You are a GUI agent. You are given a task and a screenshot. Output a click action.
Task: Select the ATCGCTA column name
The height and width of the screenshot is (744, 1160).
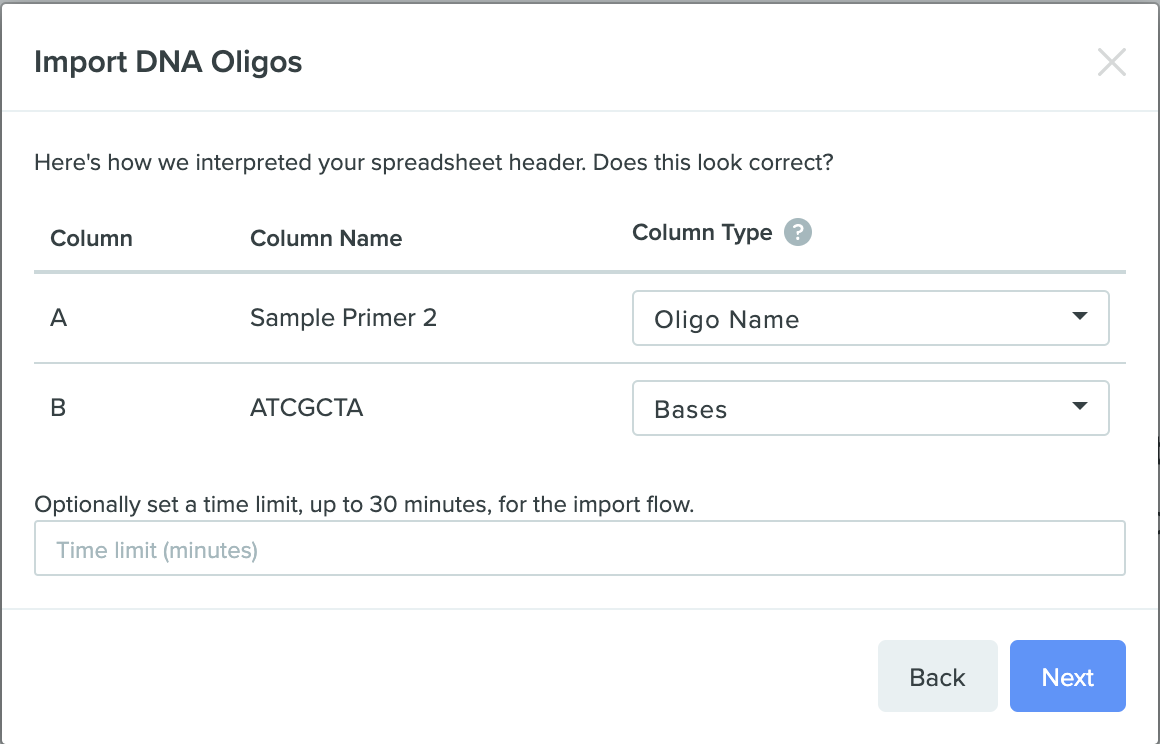coord(306,407)
